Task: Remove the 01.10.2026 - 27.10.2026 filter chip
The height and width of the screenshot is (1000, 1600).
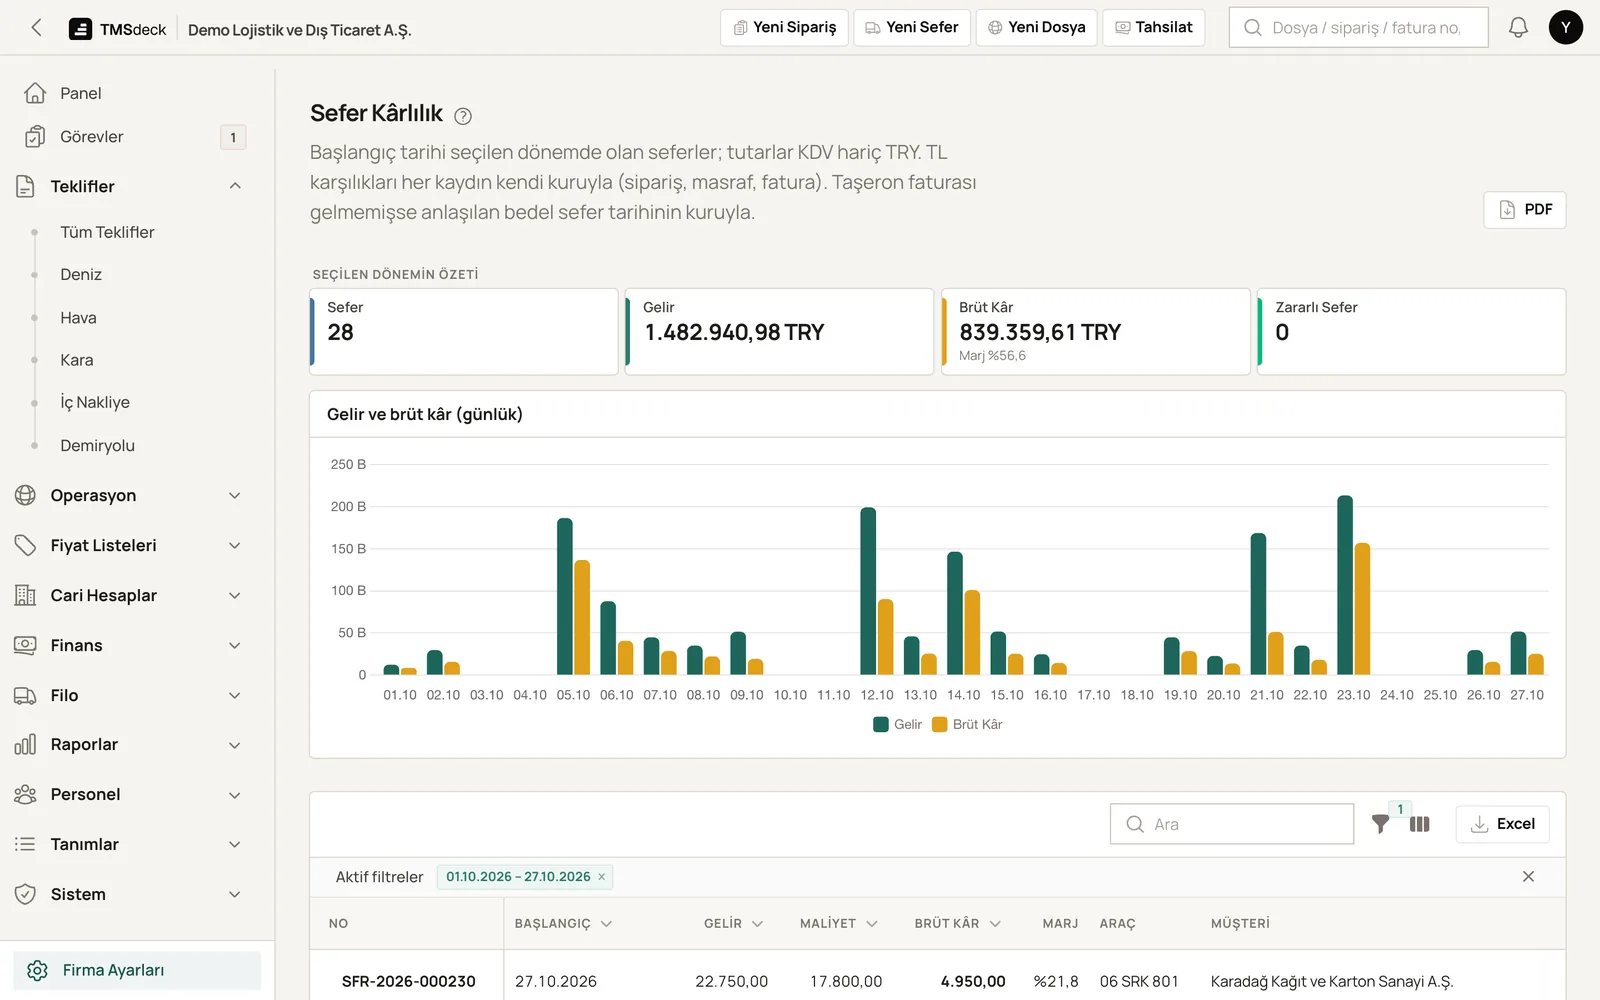Action: 602,877
